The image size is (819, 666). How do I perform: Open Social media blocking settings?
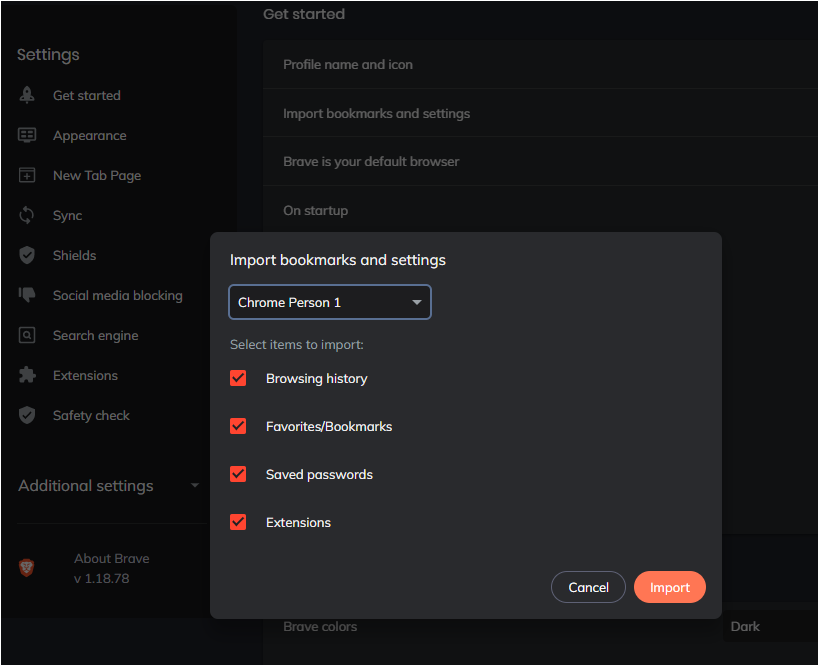point(118,295)
